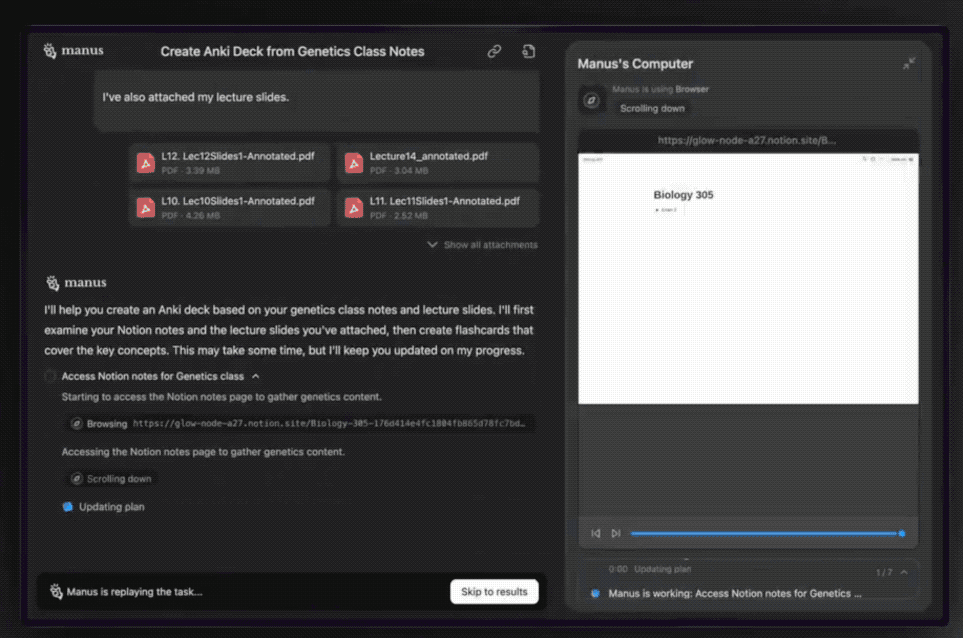Open L12. Lec12Slides1-Annotated.pdf attachment

point(230,163)
